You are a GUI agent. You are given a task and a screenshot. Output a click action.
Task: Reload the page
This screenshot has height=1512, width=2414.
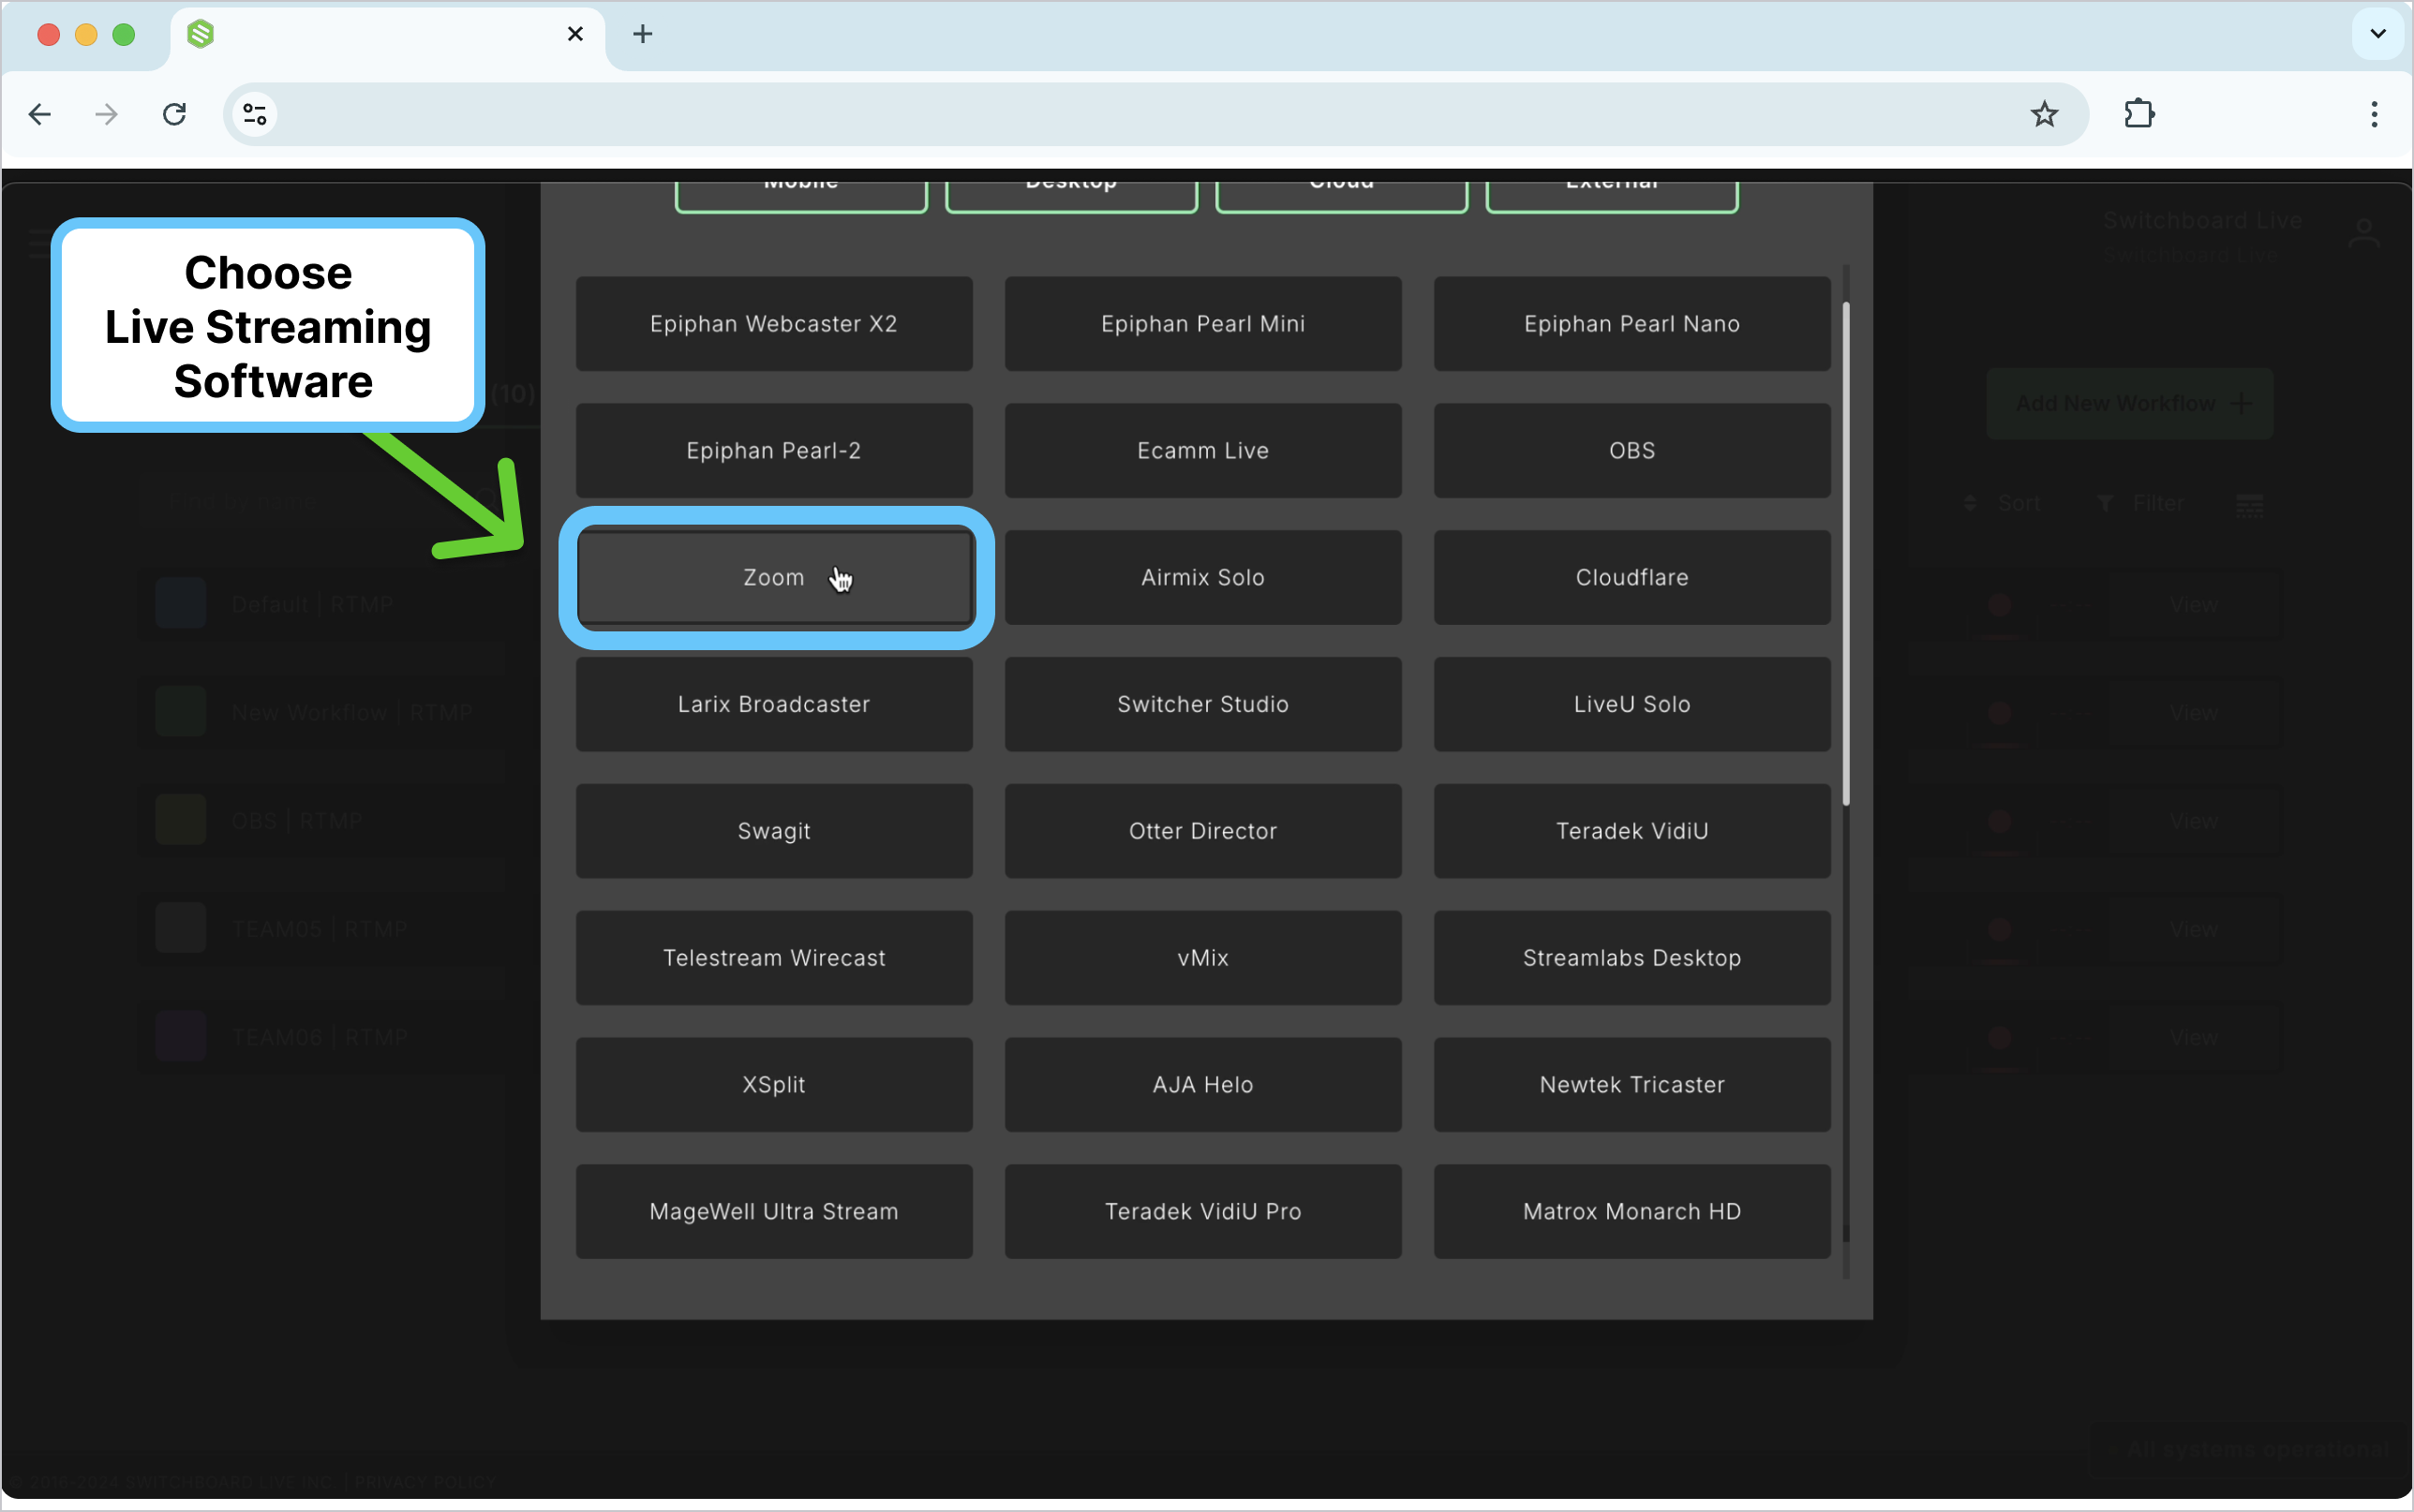pyautogui.click(x=174, y=114)
